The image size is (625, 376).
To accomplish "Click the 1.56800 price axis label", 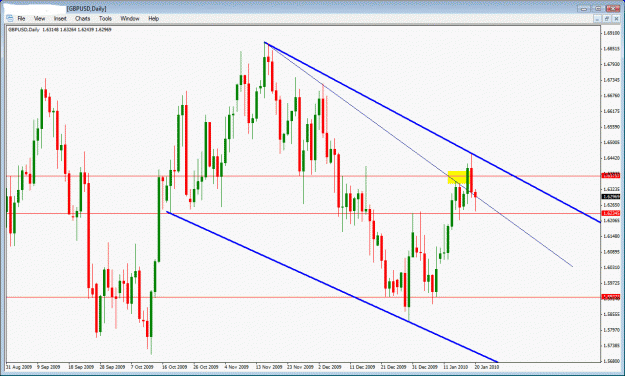I will point(611,361).
